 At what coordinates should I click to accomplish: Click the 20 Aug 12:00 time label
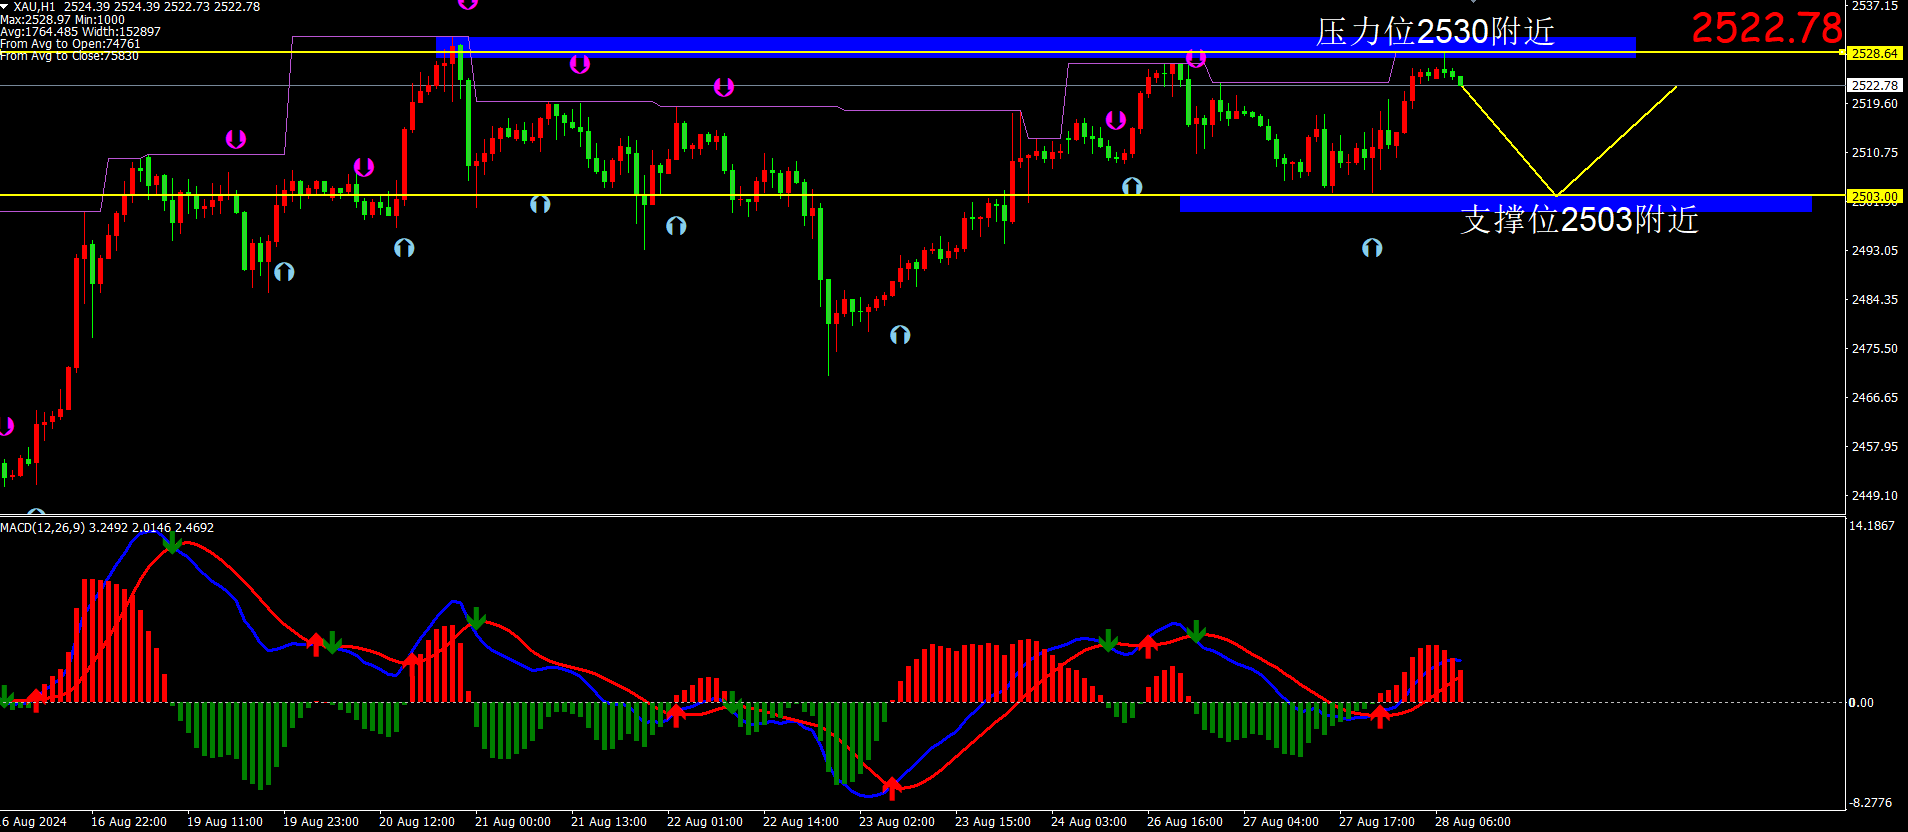(x=417, y=821)
